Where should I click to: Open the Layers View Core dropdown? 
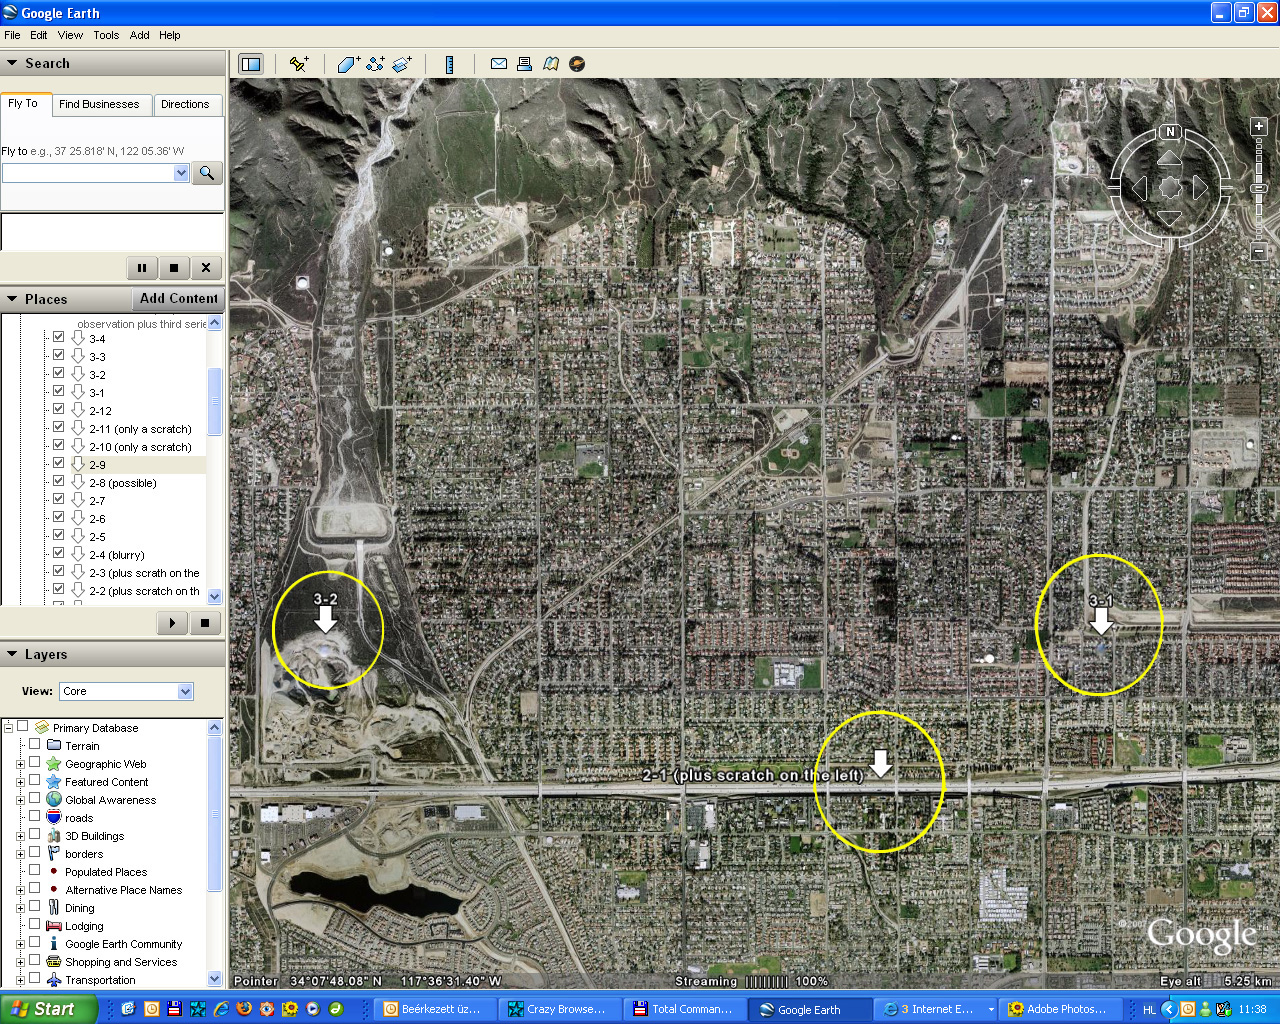tap(185, 691)
